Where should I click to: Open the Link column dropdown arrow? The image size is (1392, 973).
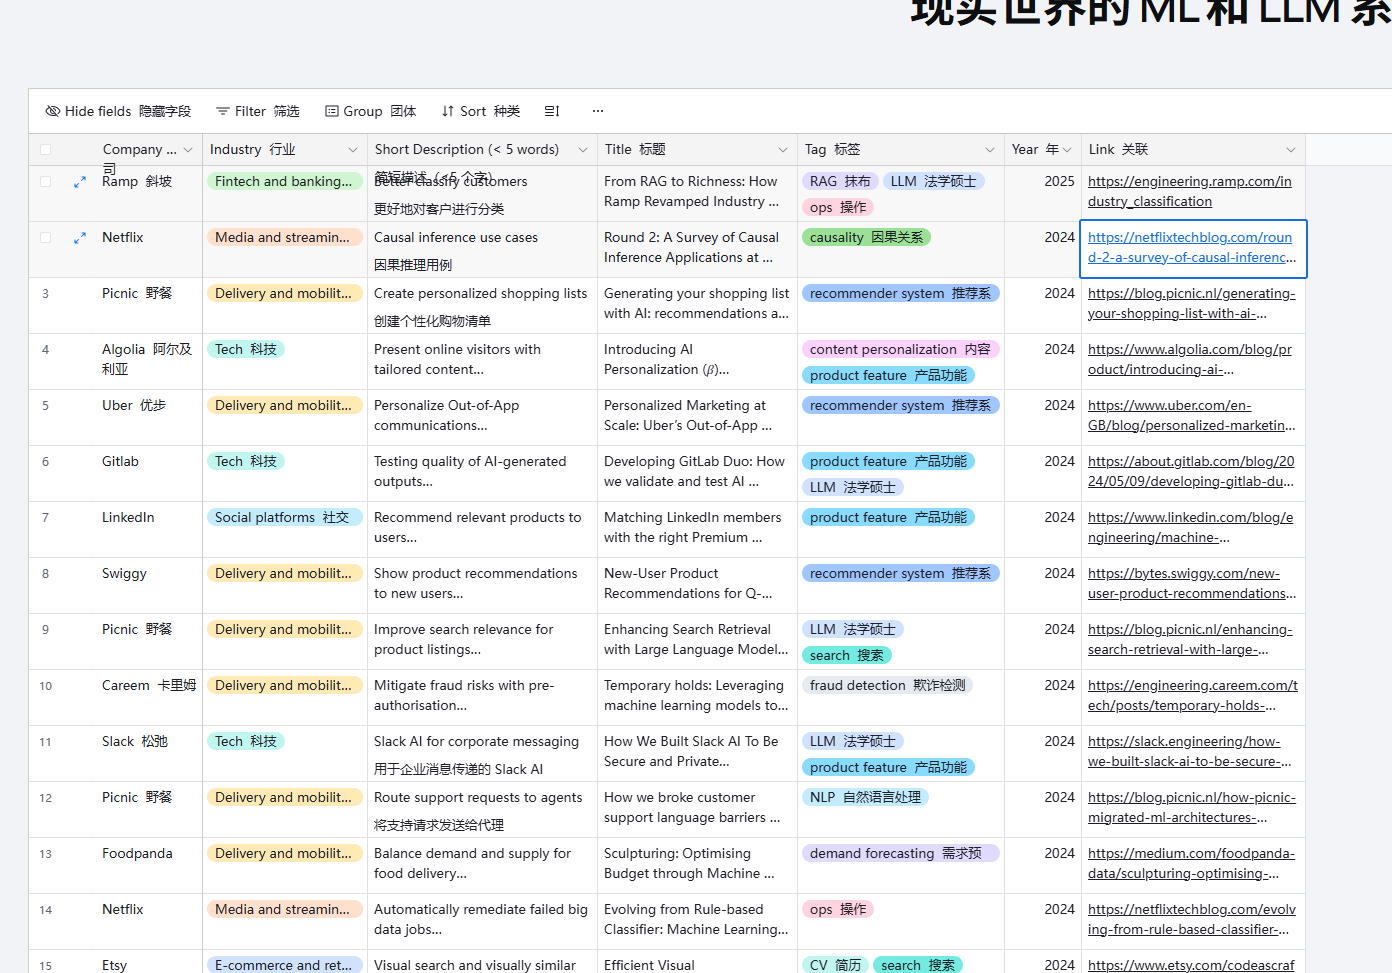[1291, 150]
